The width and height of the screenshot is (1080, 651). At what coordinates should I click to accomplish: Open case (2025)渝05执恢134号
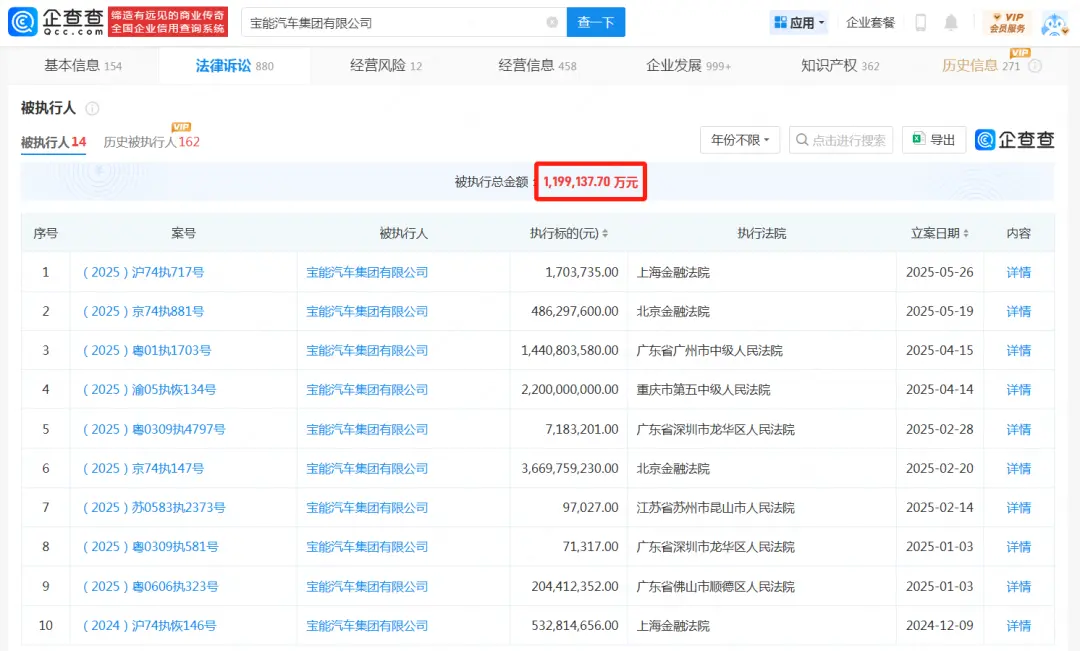click(149, 390)
